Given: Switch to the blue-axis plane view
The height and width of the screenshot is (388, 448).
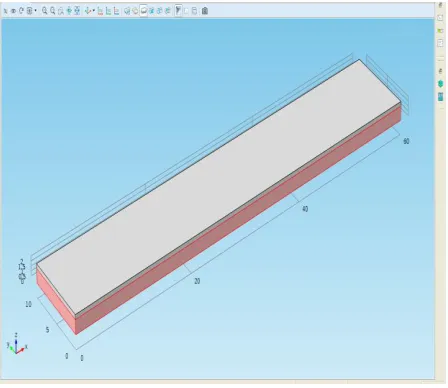Looking at the screenshot, I should (x=116, y=11).
